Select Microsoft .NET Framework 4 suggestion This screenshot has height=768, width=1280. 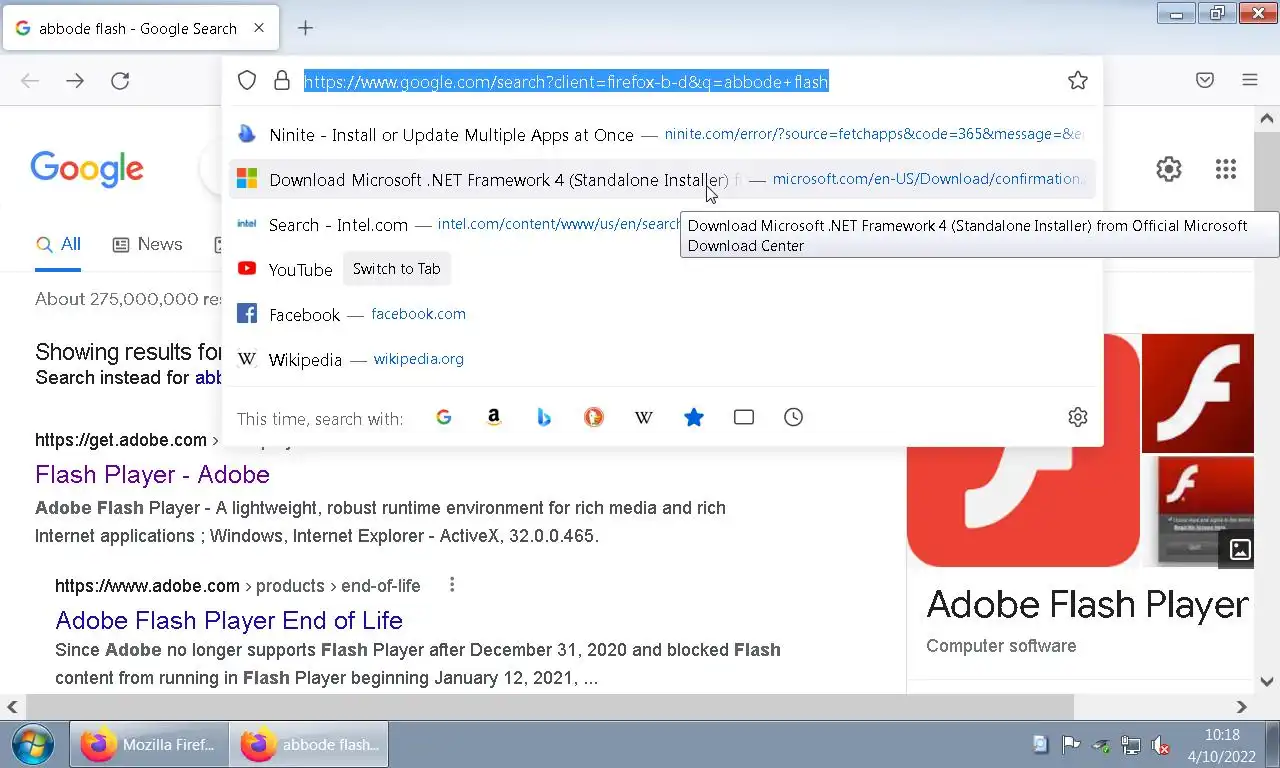(x=662, y=179)
